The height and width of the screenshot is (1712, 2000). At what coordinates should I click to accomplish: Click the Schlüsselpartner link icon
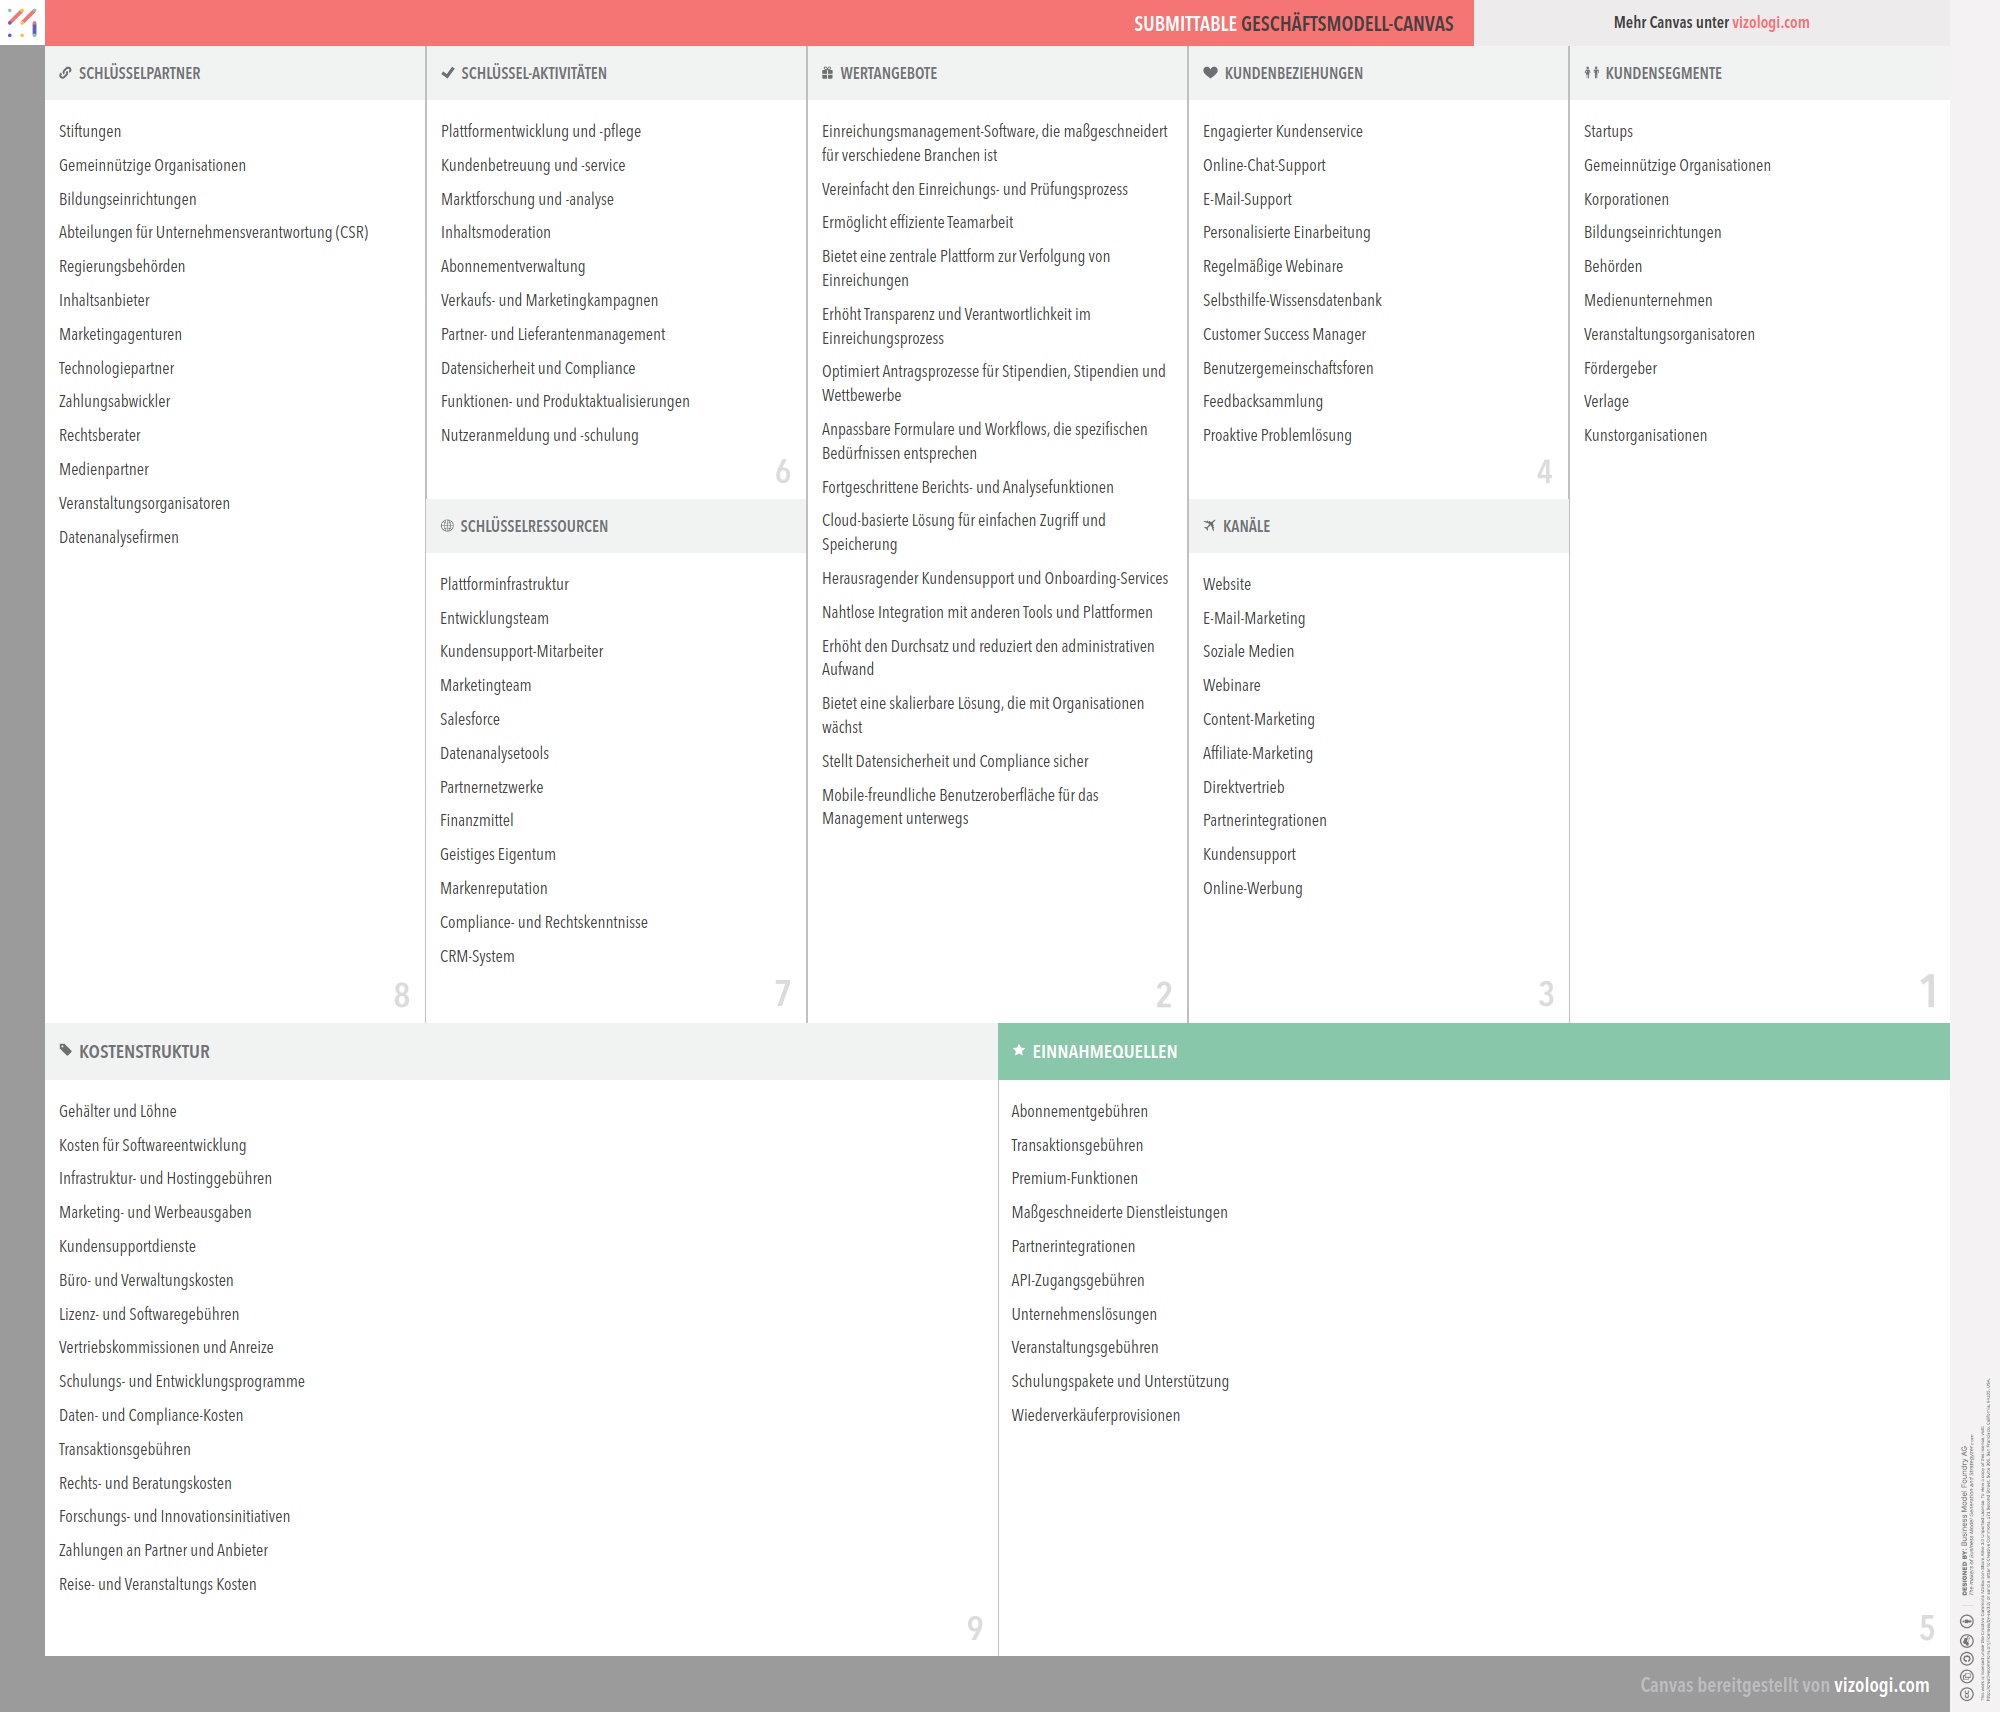[x=65, y=73]
